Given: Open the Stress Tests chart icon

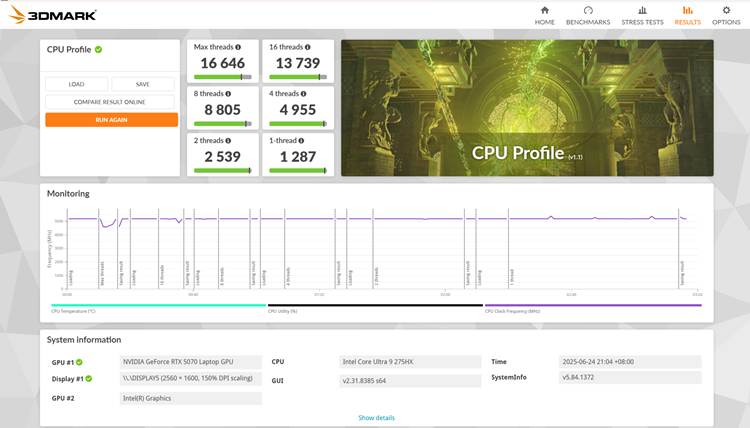Looking at the screenshot, I should 642,10.
